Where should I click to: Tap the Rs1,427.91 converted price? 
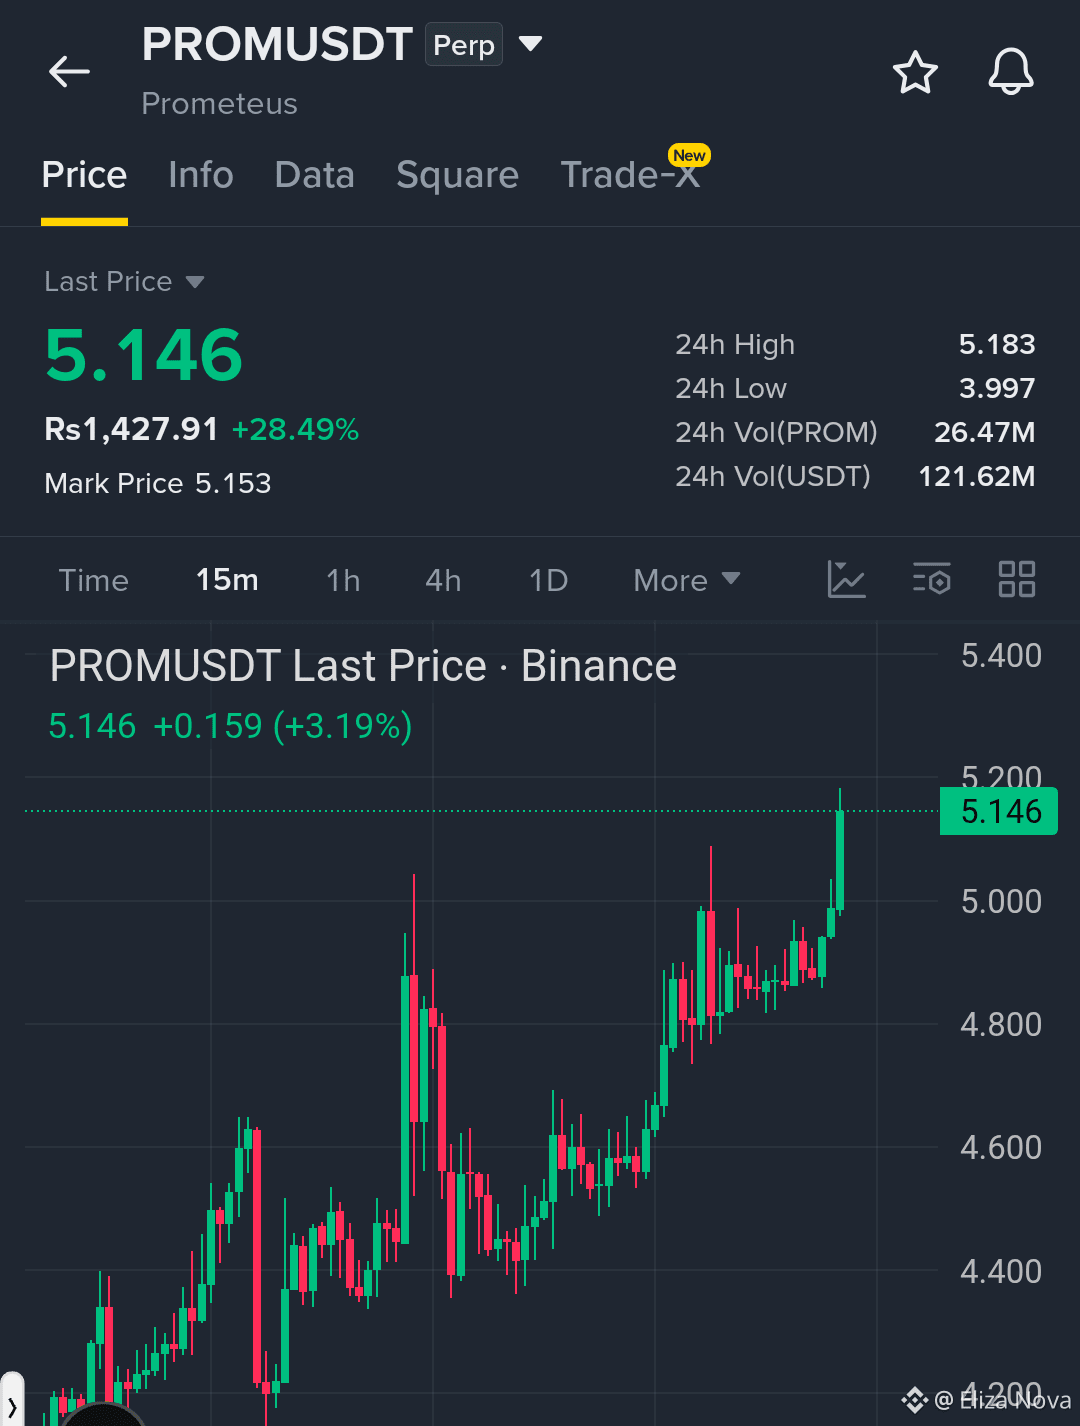[131, 429]
